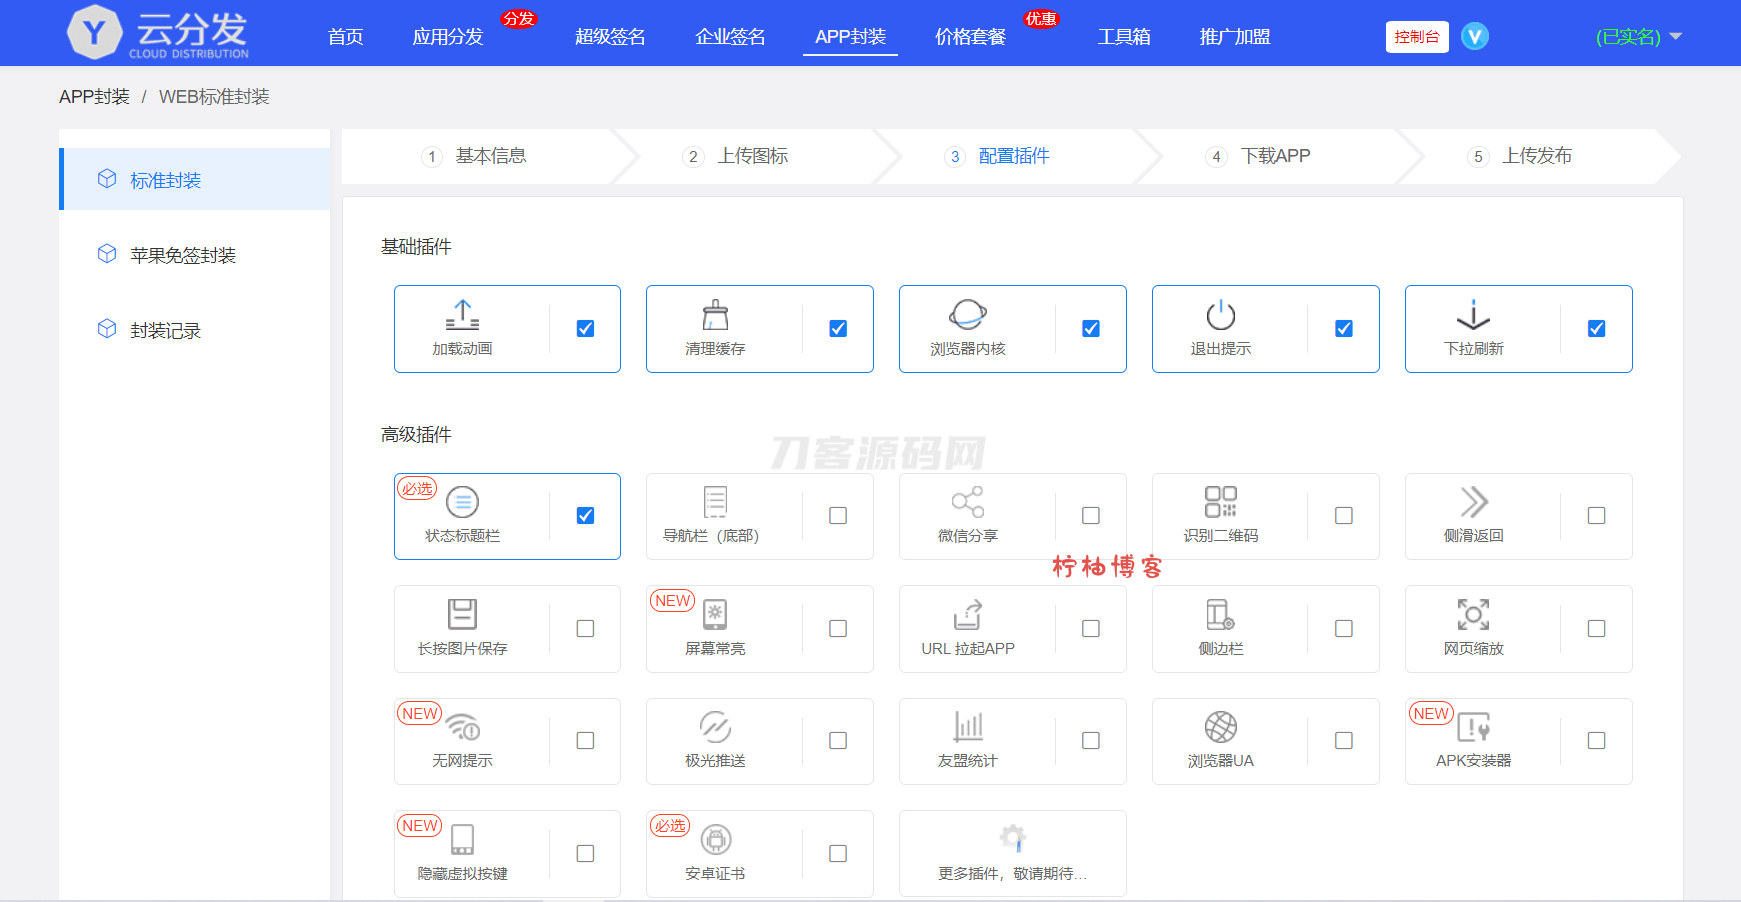Enable the URL 拉起APP checkbox

1091,629
